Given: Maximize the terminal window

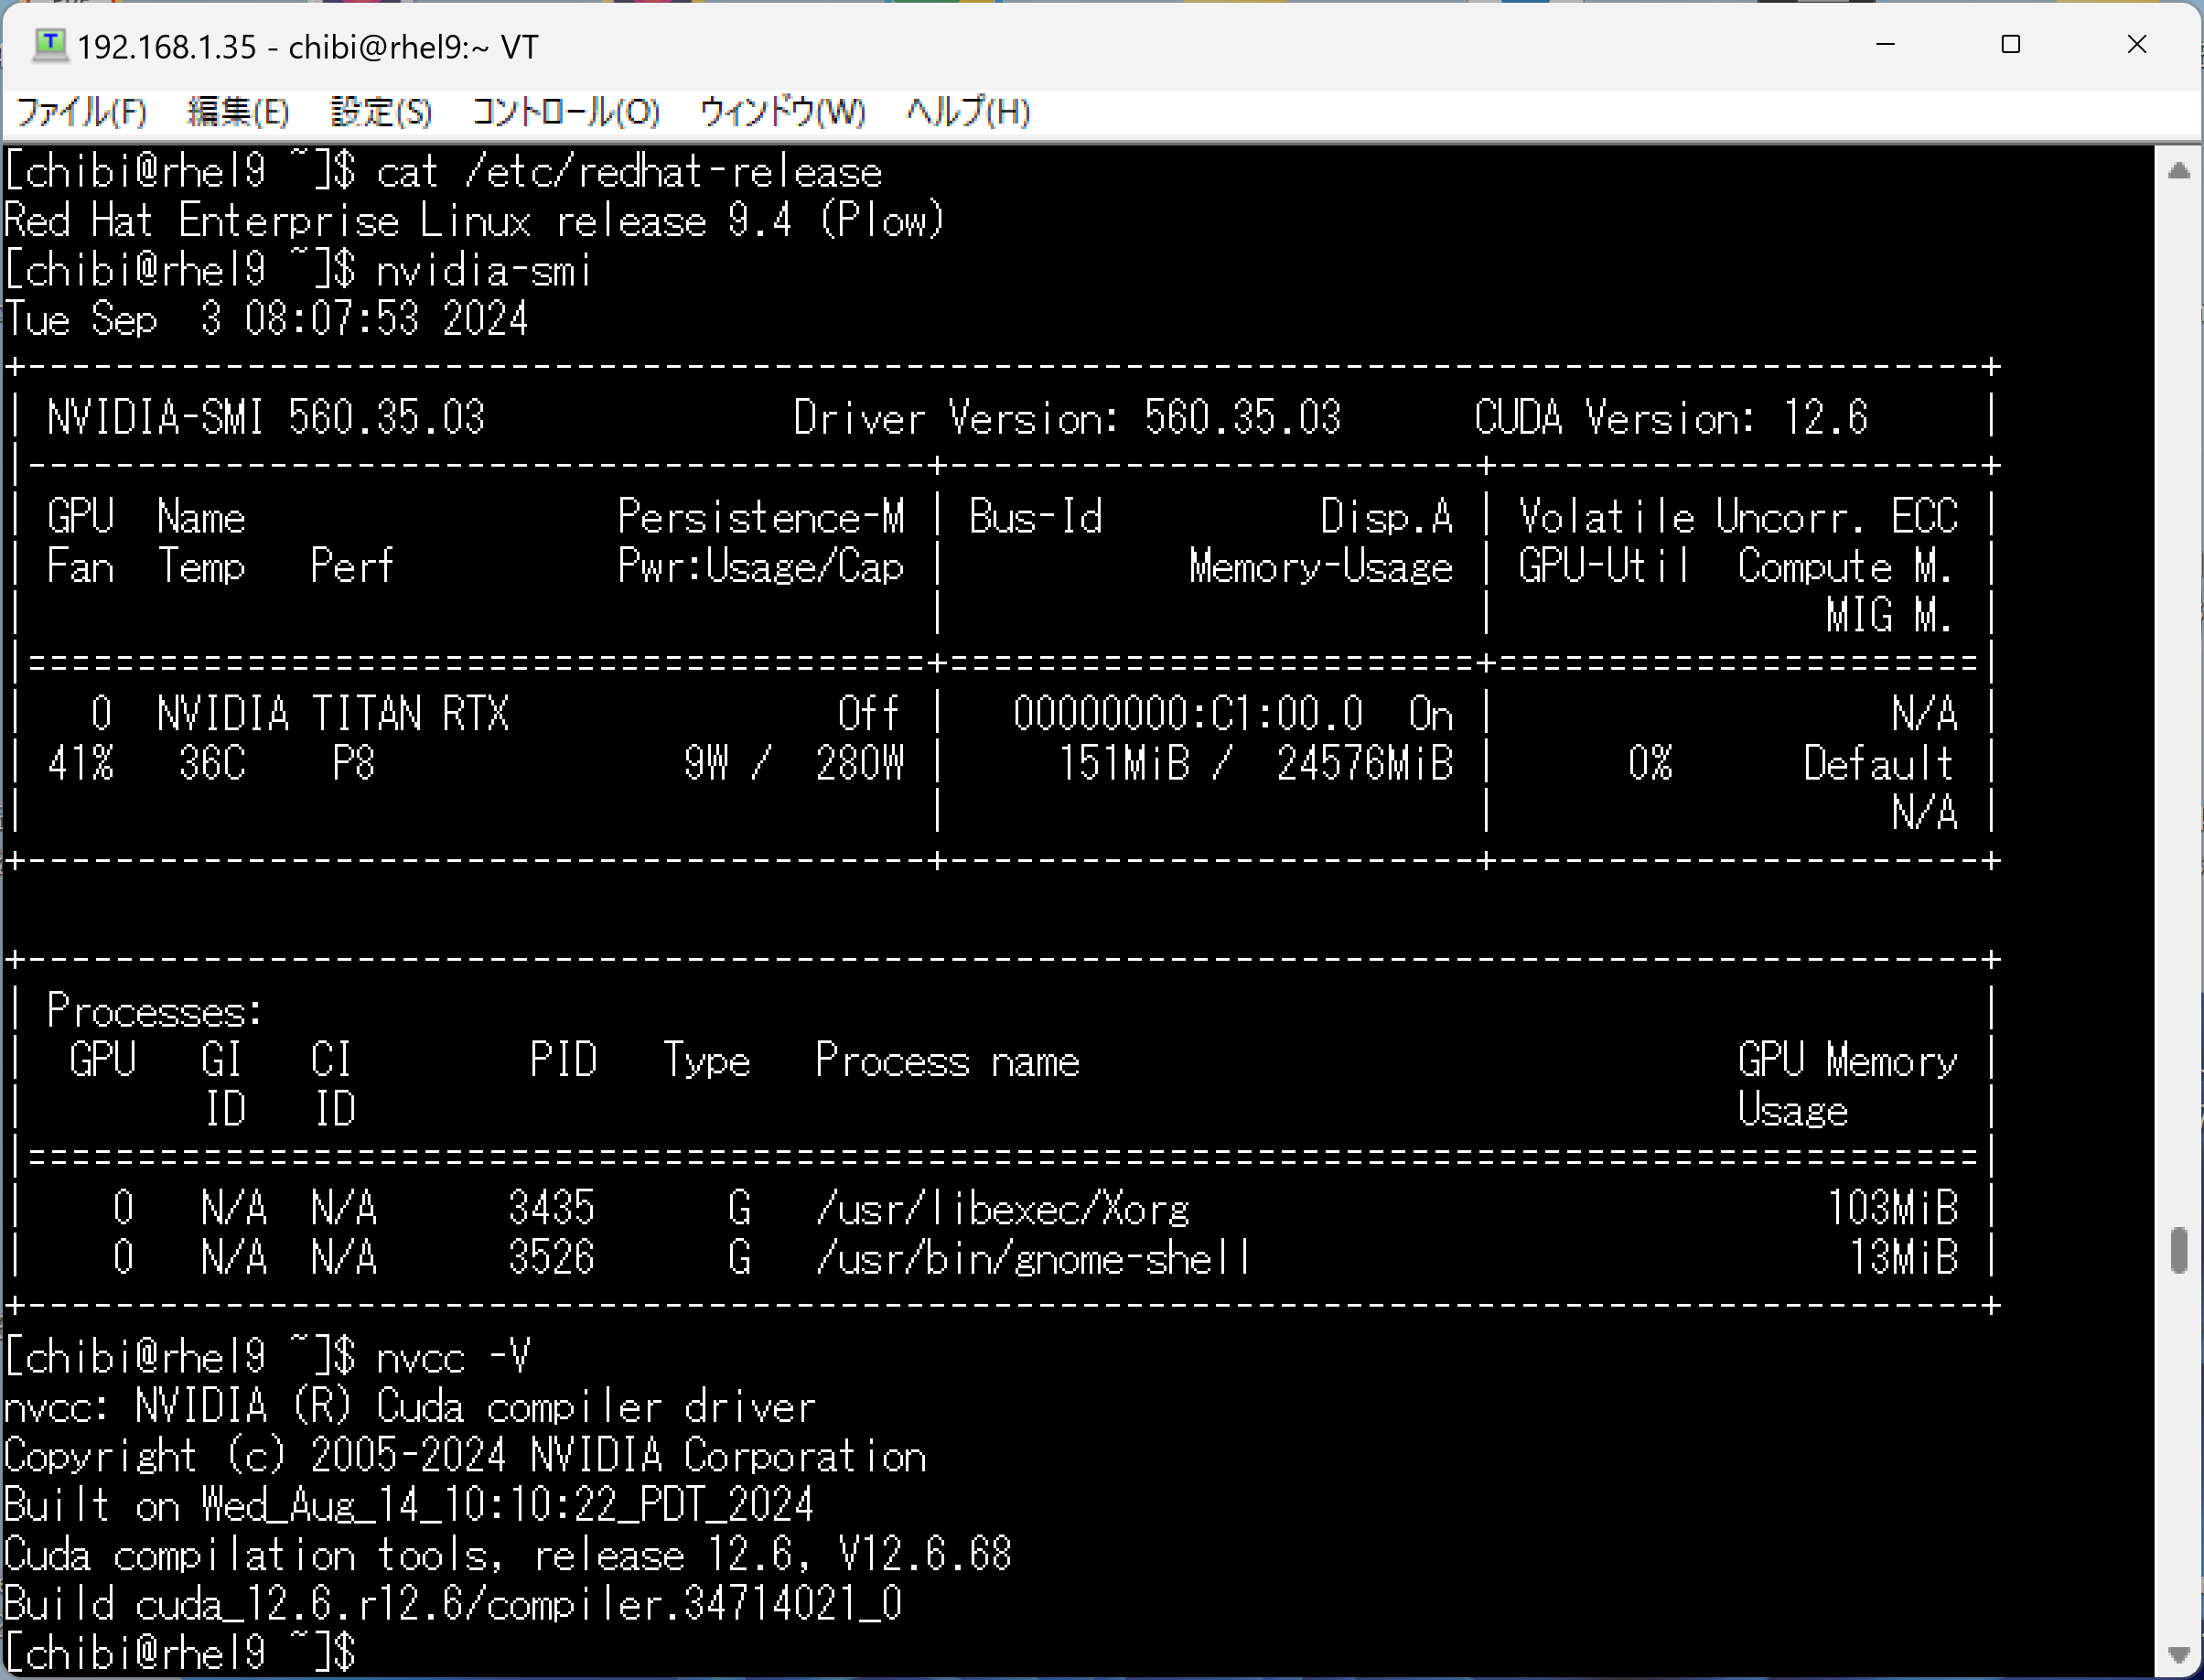Looking at the screenshot, I should tap(2010, 45).
